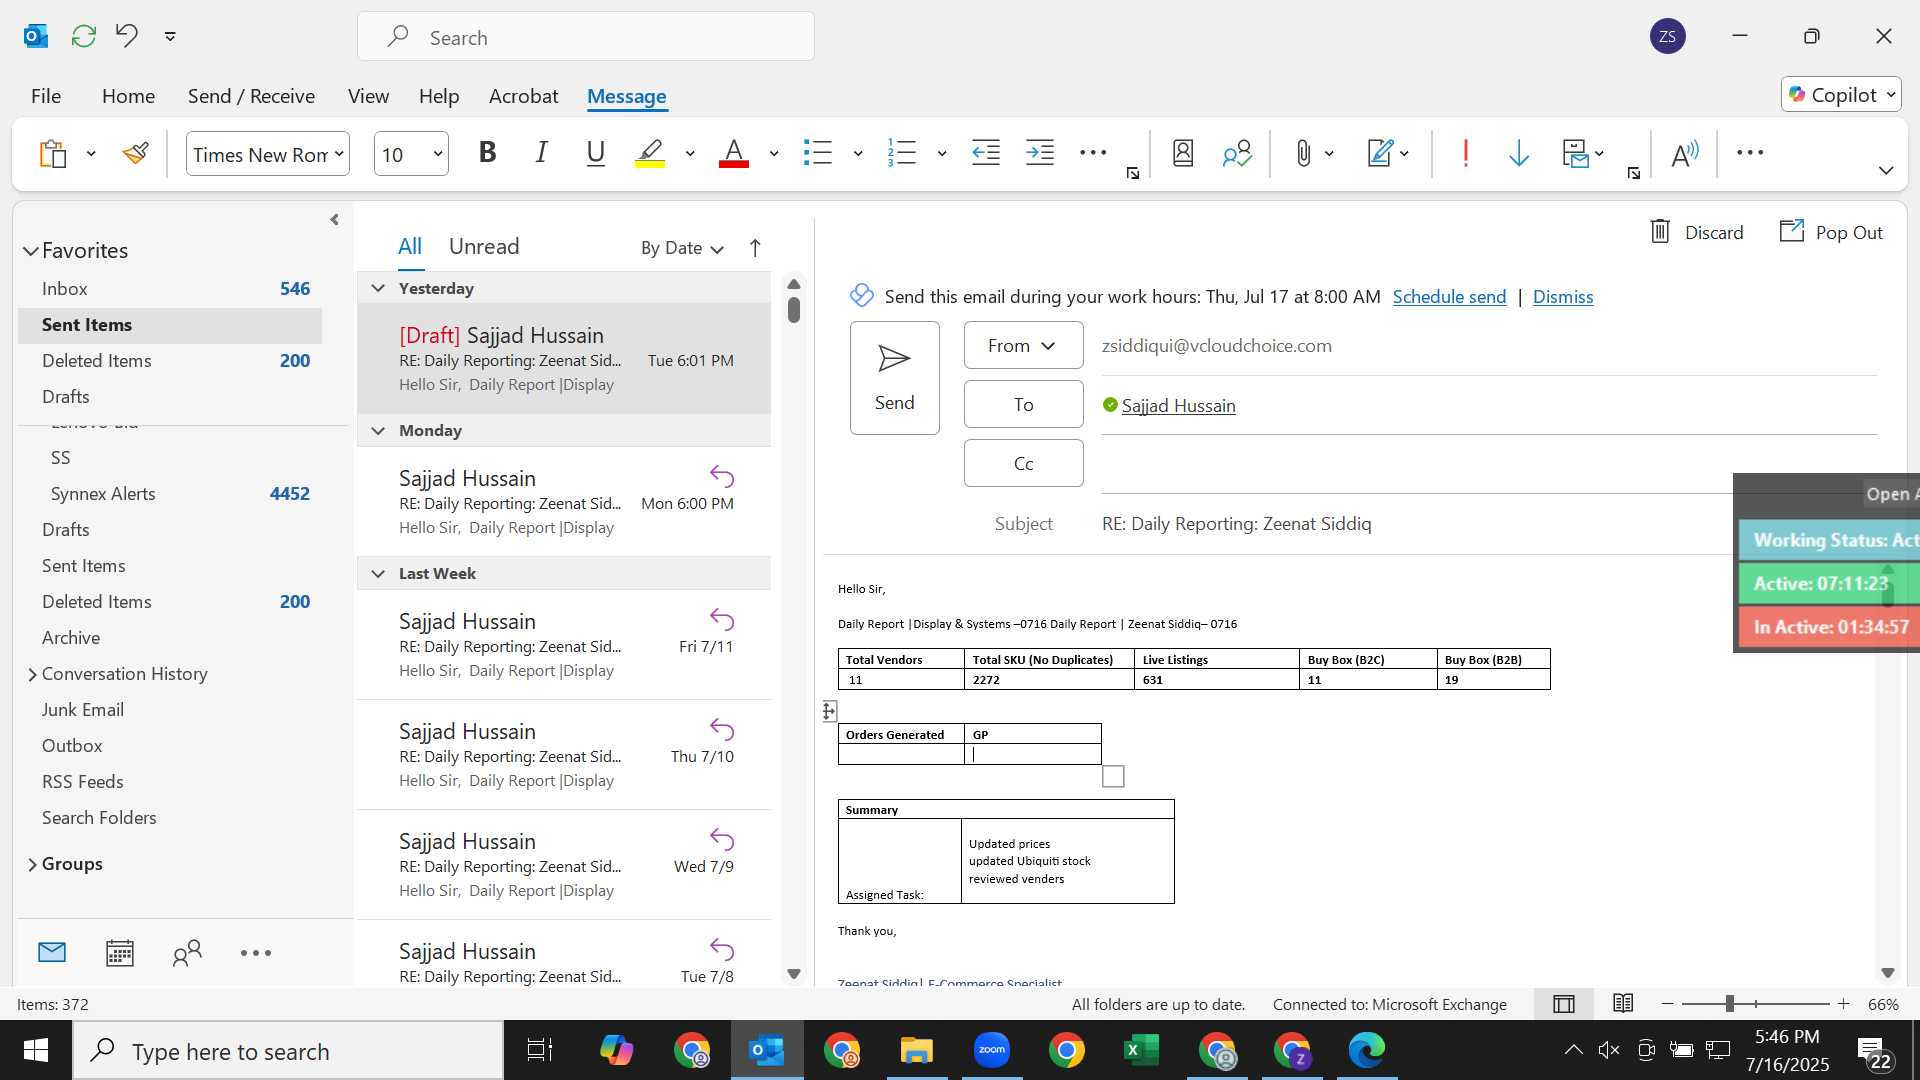
Task: Dismiss the work hours suggestion
Action: tap(1563, 297)
